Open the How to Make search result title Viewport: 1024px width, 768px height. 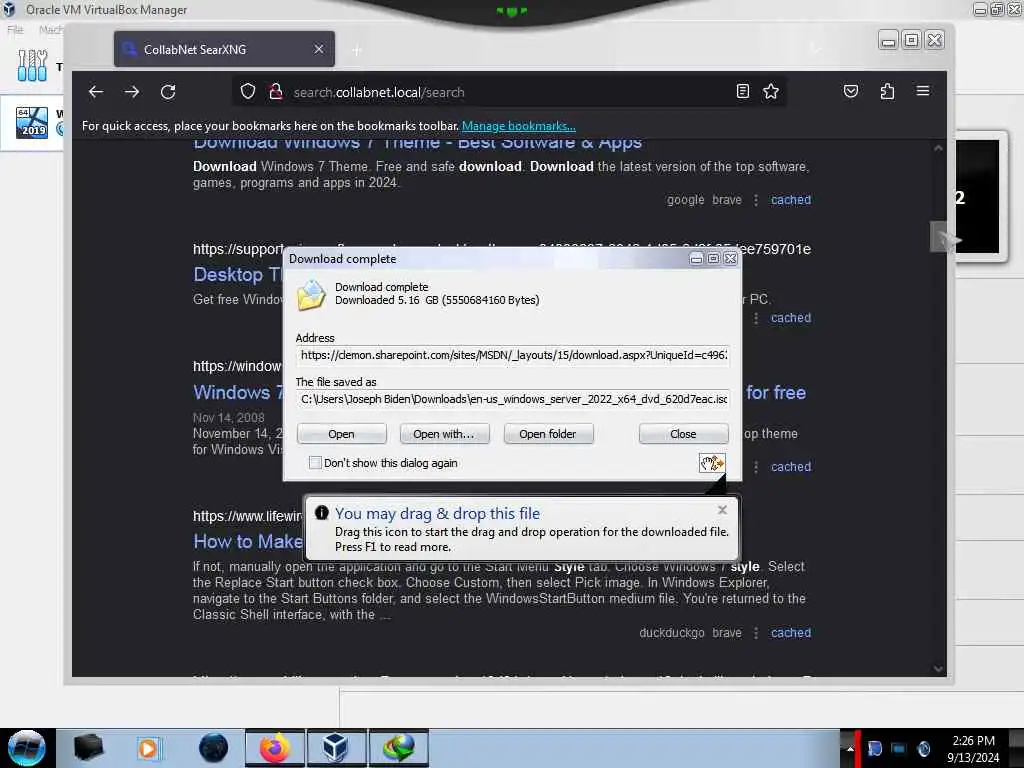coord(248,541)
